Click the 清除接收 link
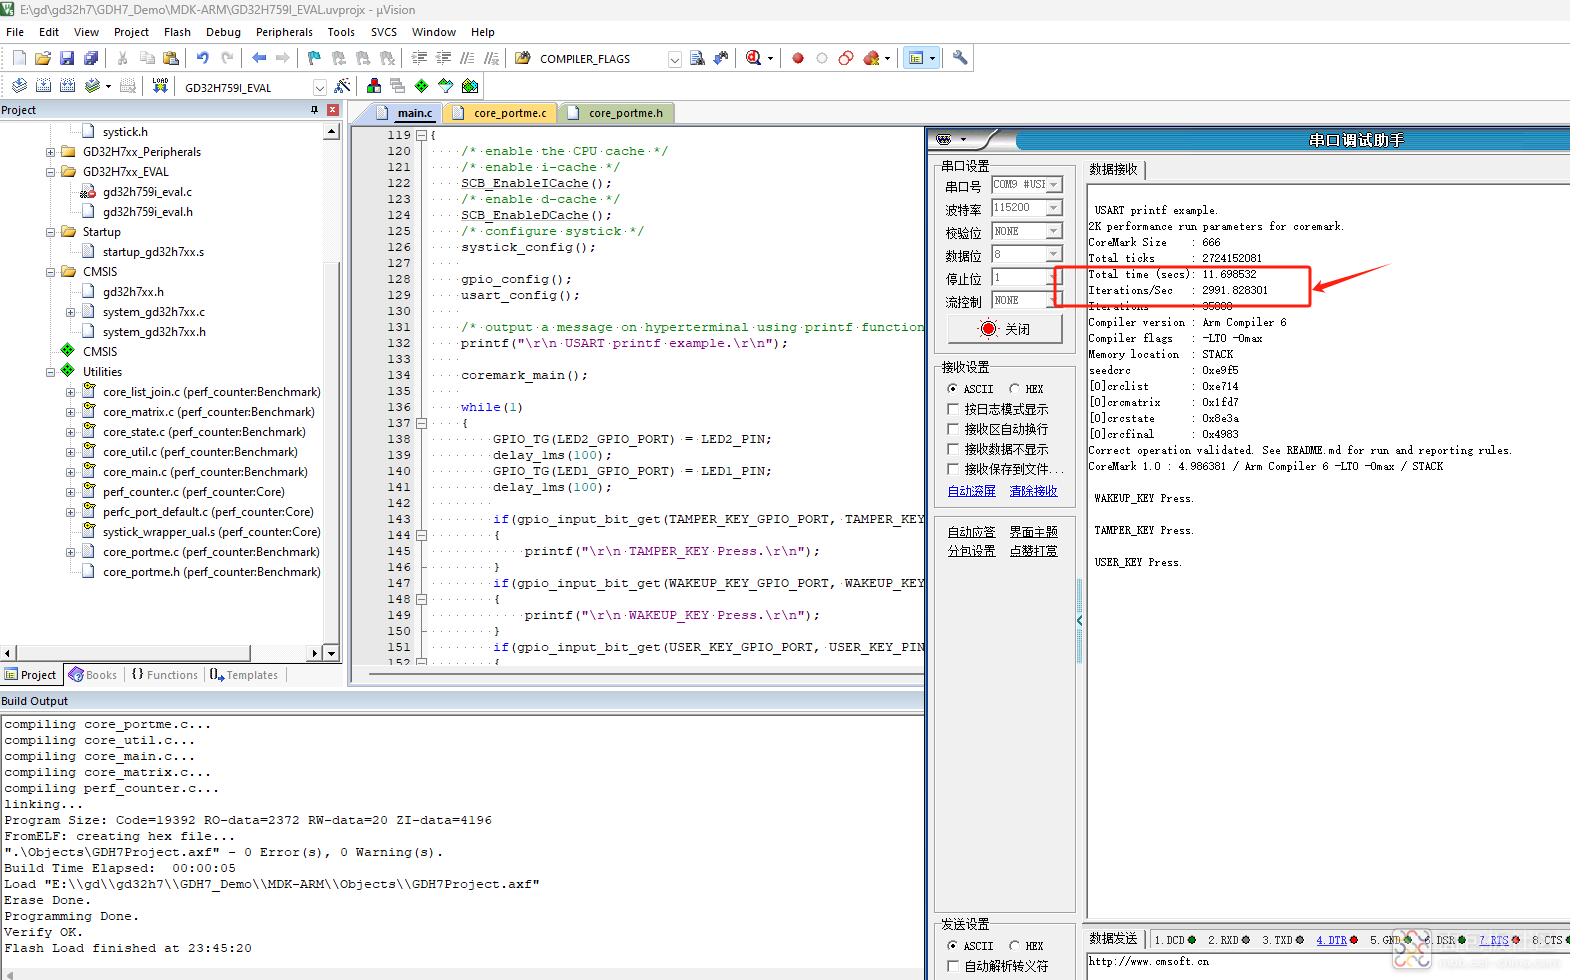This screenshot has width=1570, height=980. point(1033,491)
